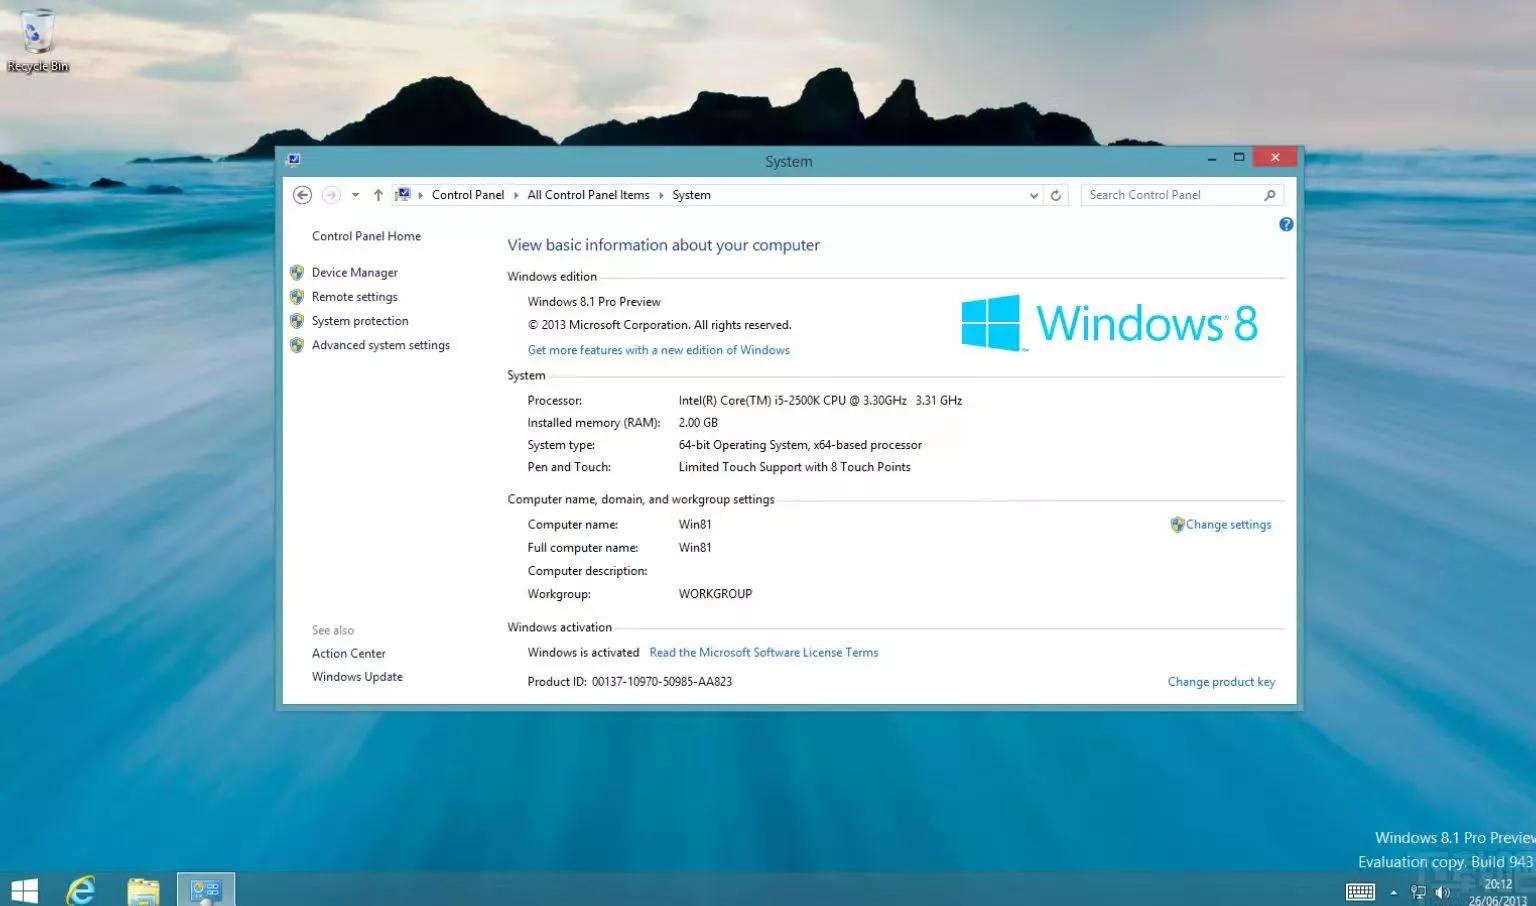
Task: Open Help with the question mark icon
Action: point(1286,224)
